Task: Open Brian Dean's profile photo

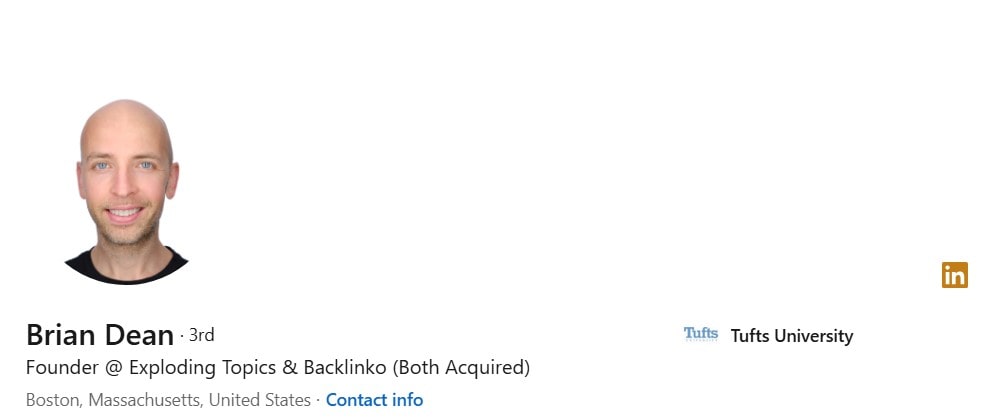Action: (x=126, y=185)
